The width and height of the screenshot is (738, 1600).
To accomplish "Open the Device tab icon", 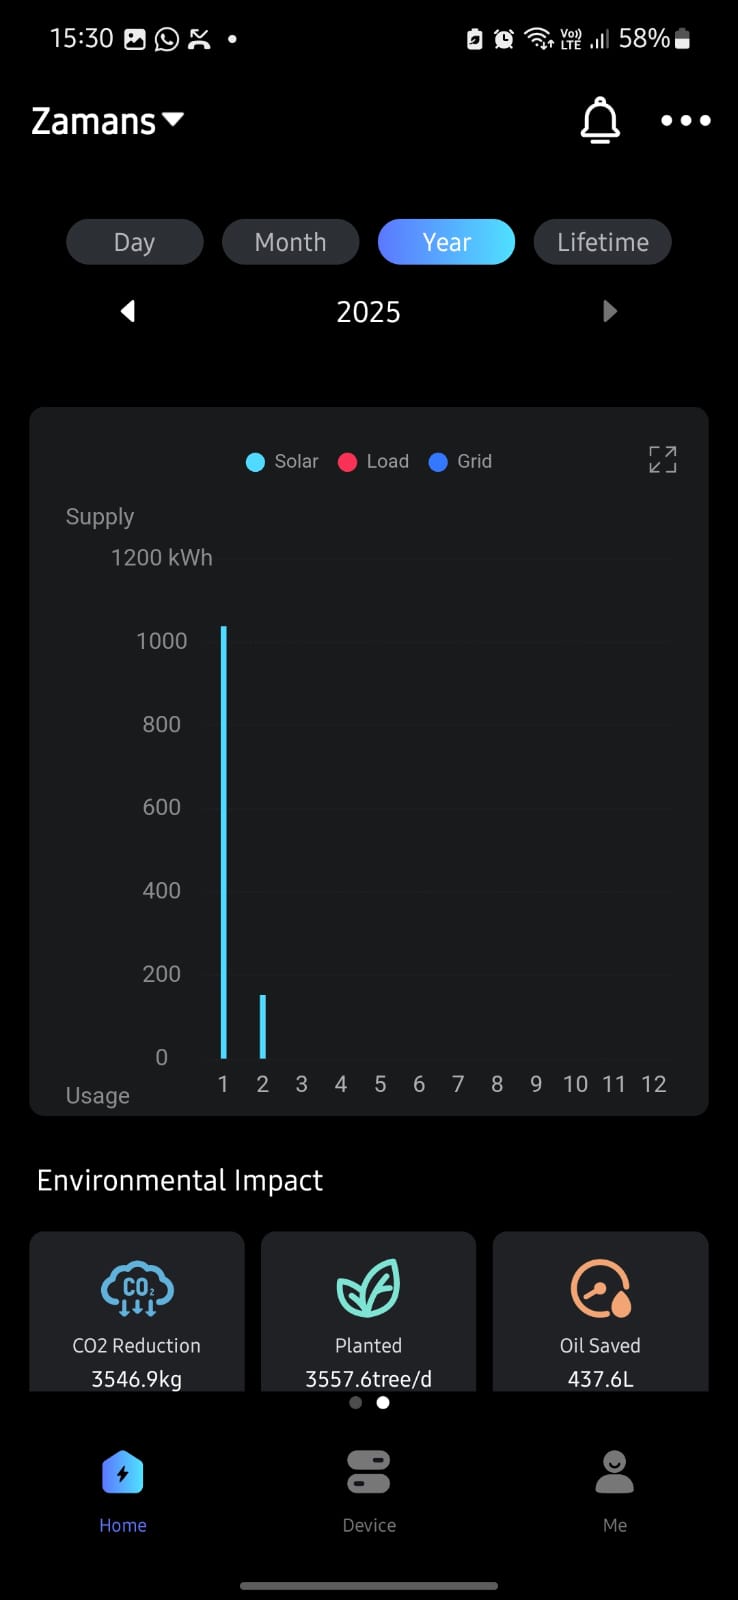I will click(369, 1473).
